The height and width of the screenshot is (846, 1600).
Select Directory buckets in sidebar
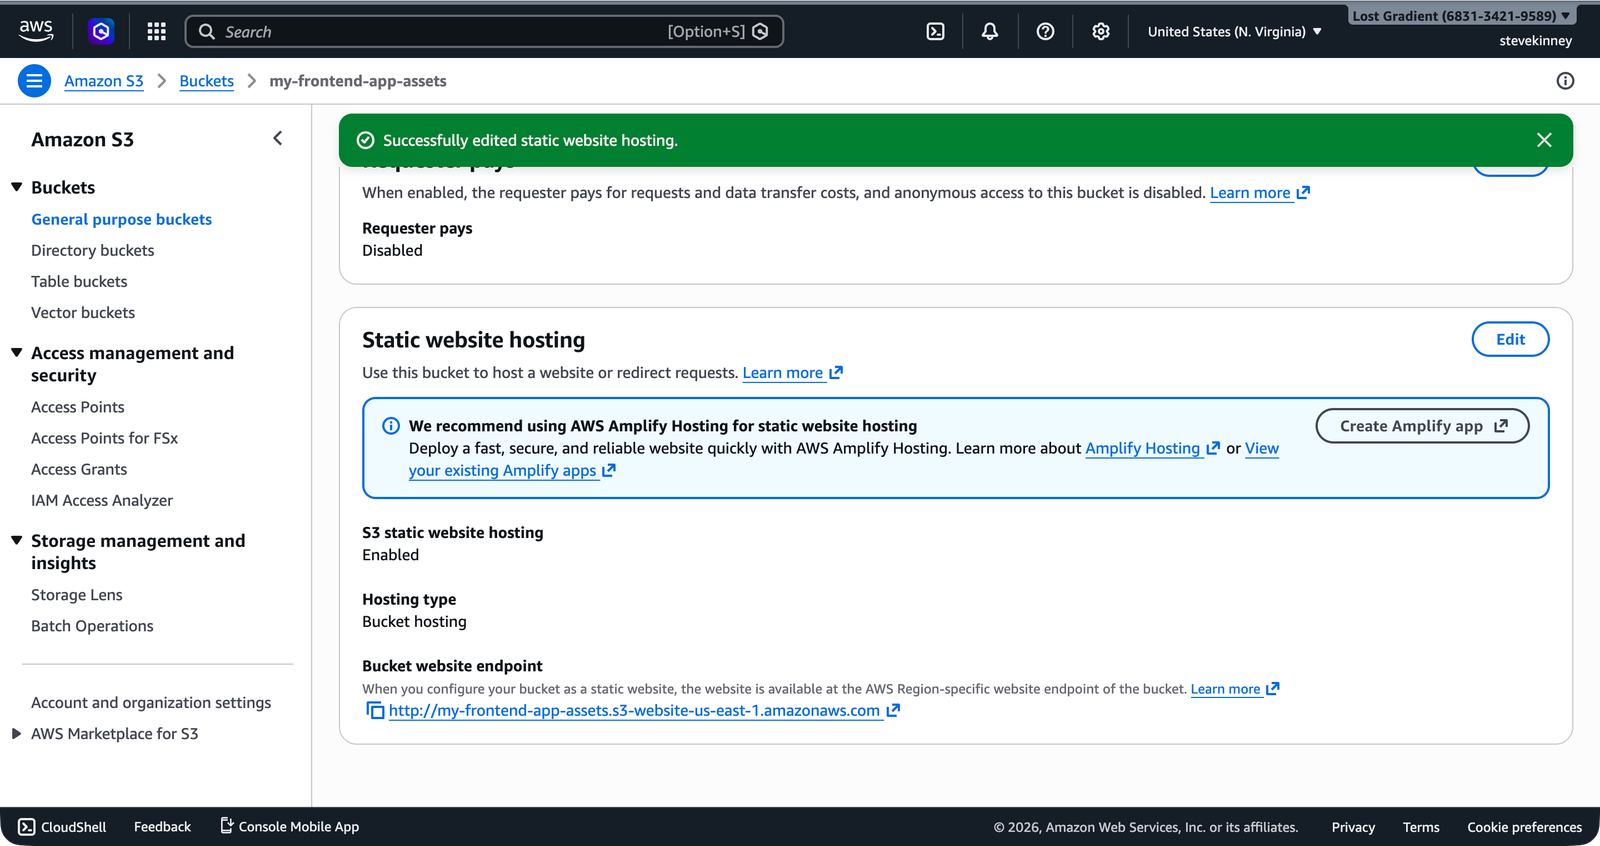[x=92, y=250]
